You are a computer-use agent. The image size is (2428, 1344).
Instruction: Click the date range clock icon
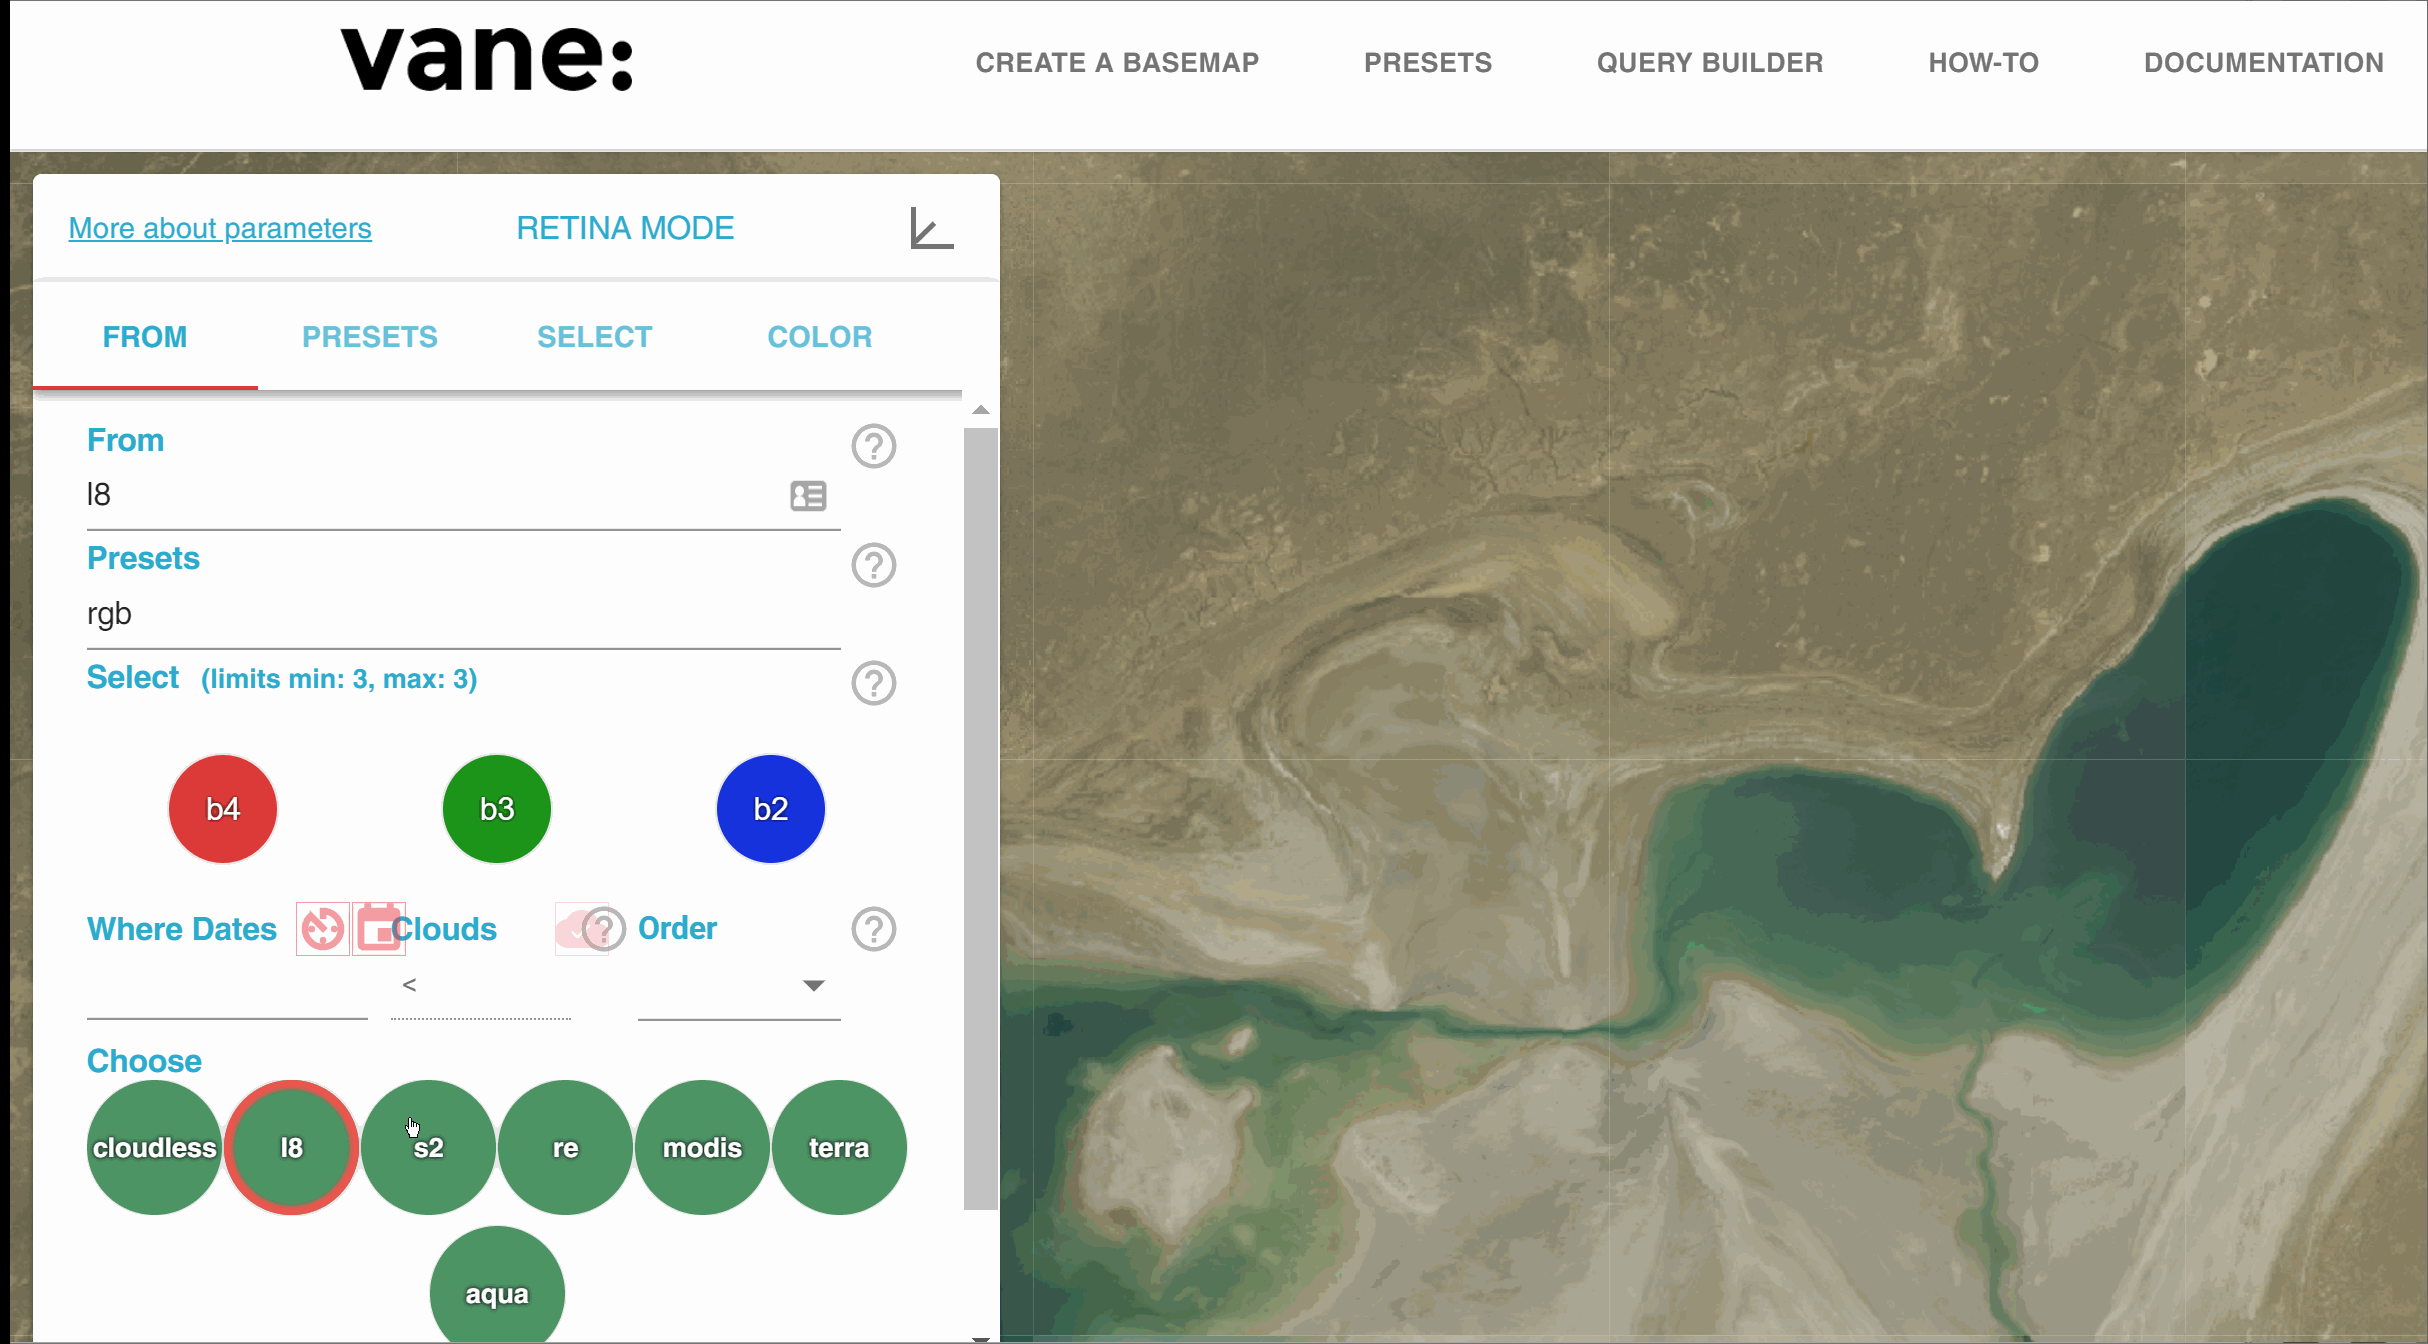(322, 929)
